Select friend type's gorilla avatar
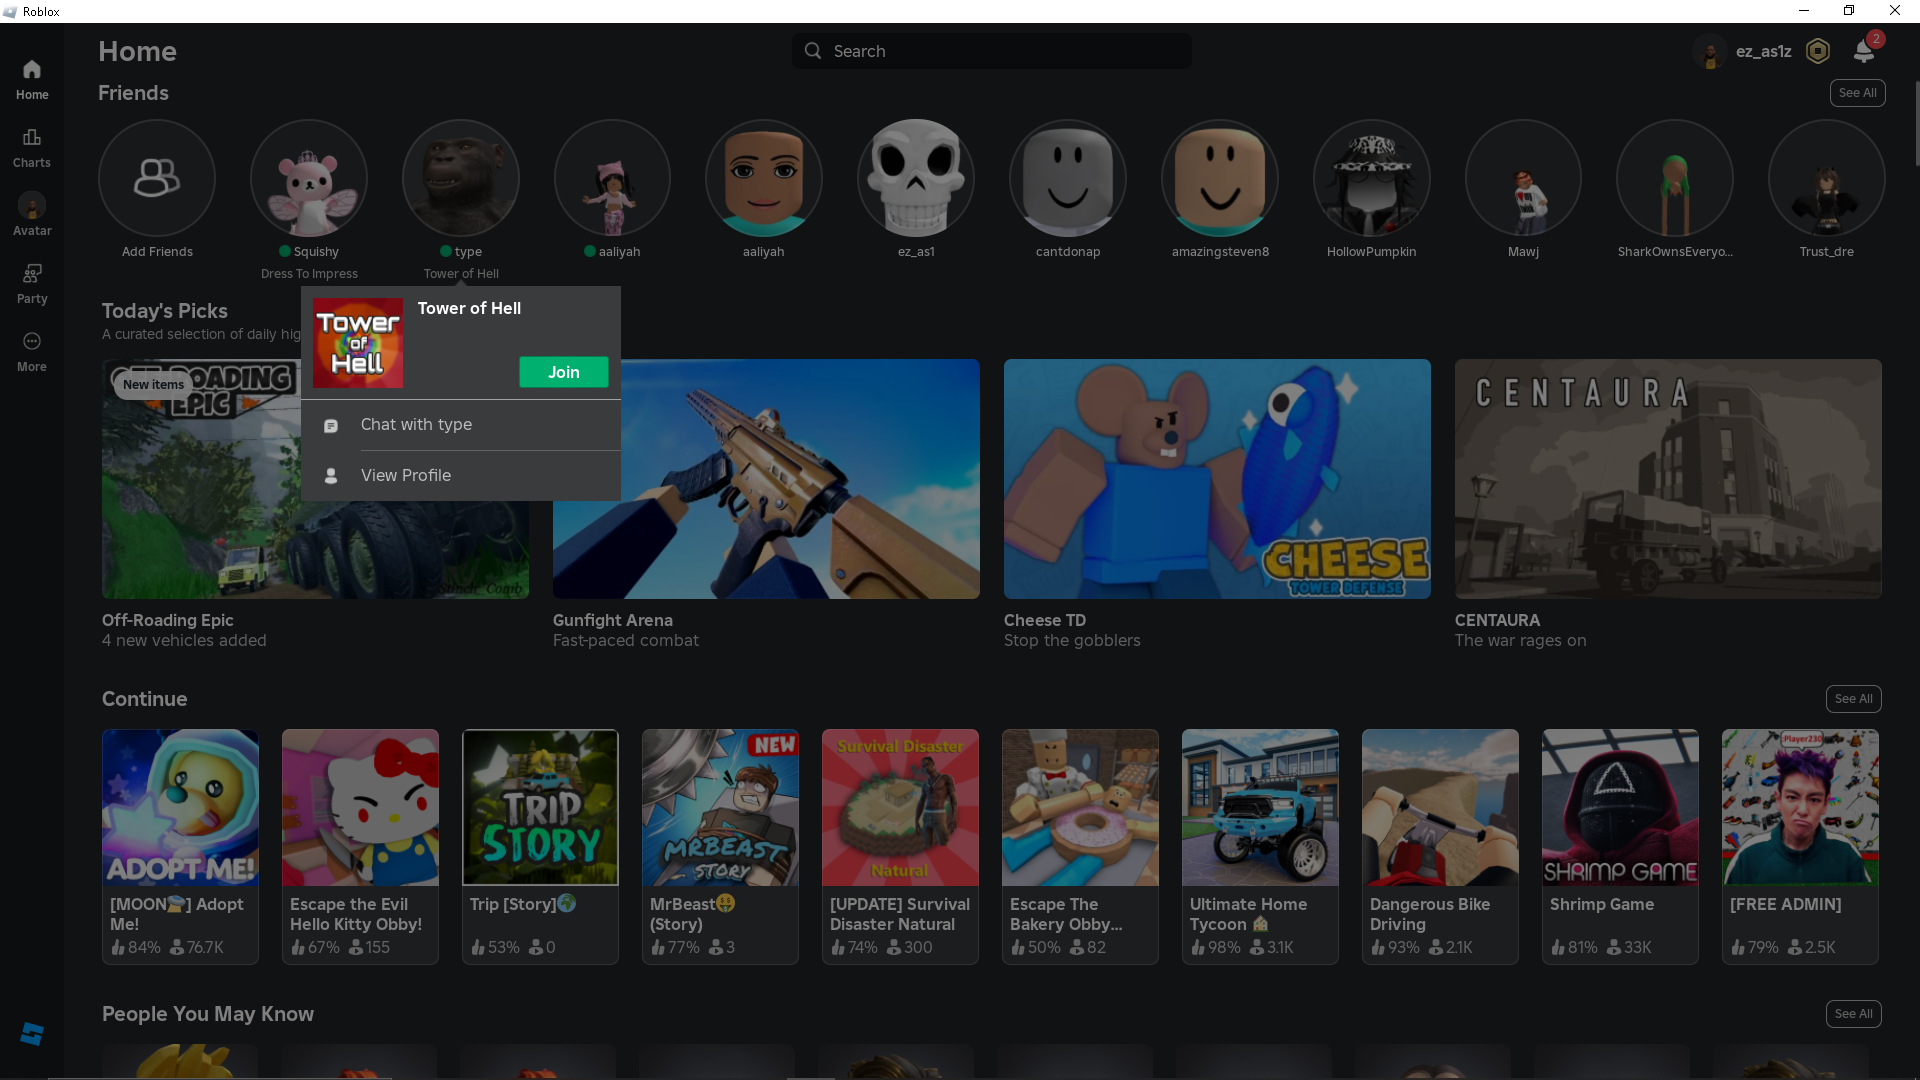Screen dimensions: 1920x1080 (x=461, y=179)
